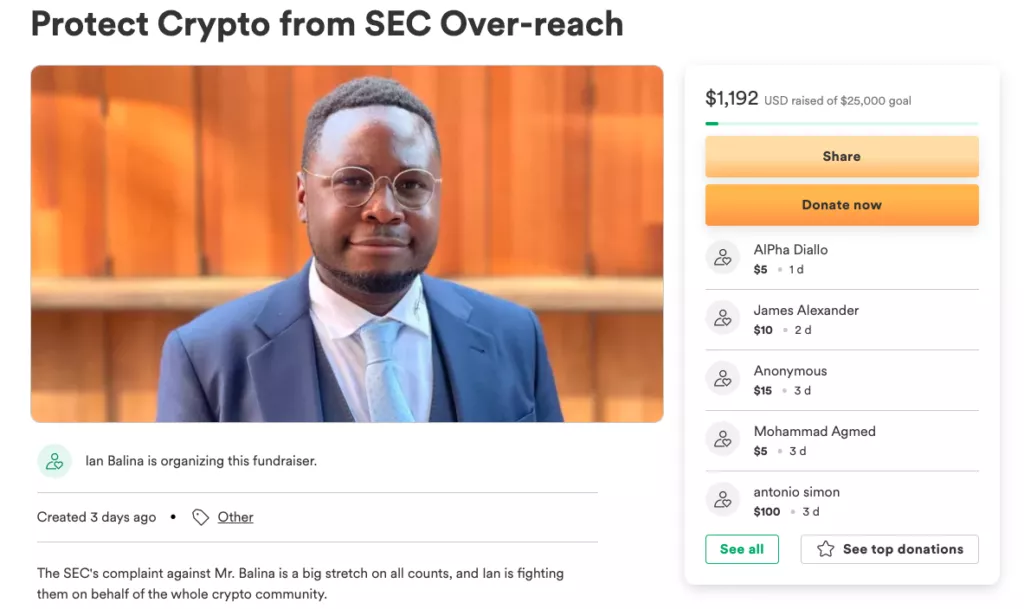Select antonio simon's donor avatar icon
Image resolution: width=1024 pixels, height=609 pixels.
coord(723,500)
